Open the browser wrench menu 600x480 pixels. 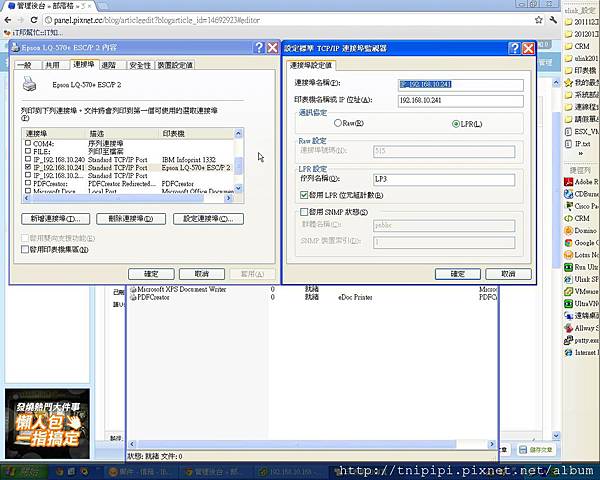(x=553, y=20)
